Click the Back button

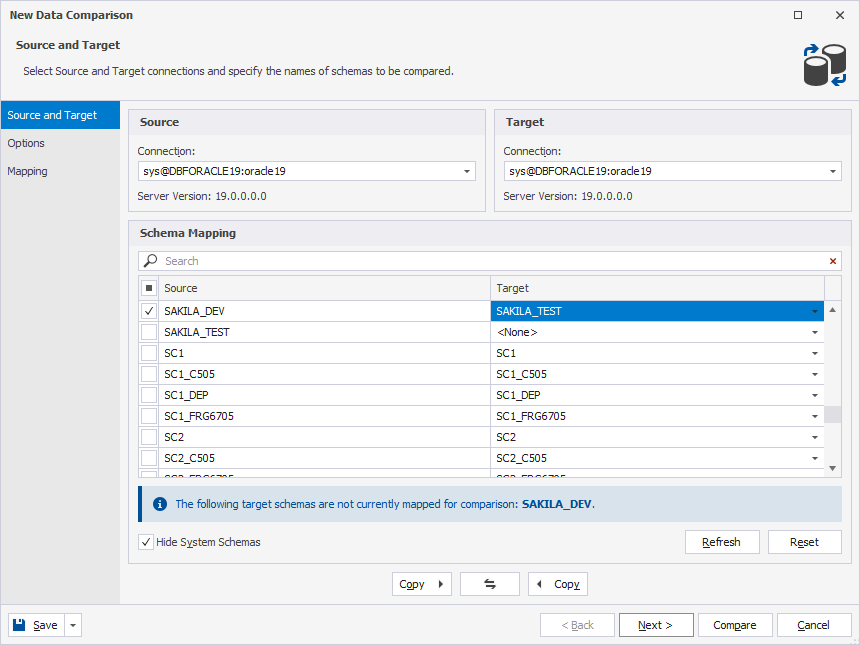pyautogui.click(x=577, y=625)
